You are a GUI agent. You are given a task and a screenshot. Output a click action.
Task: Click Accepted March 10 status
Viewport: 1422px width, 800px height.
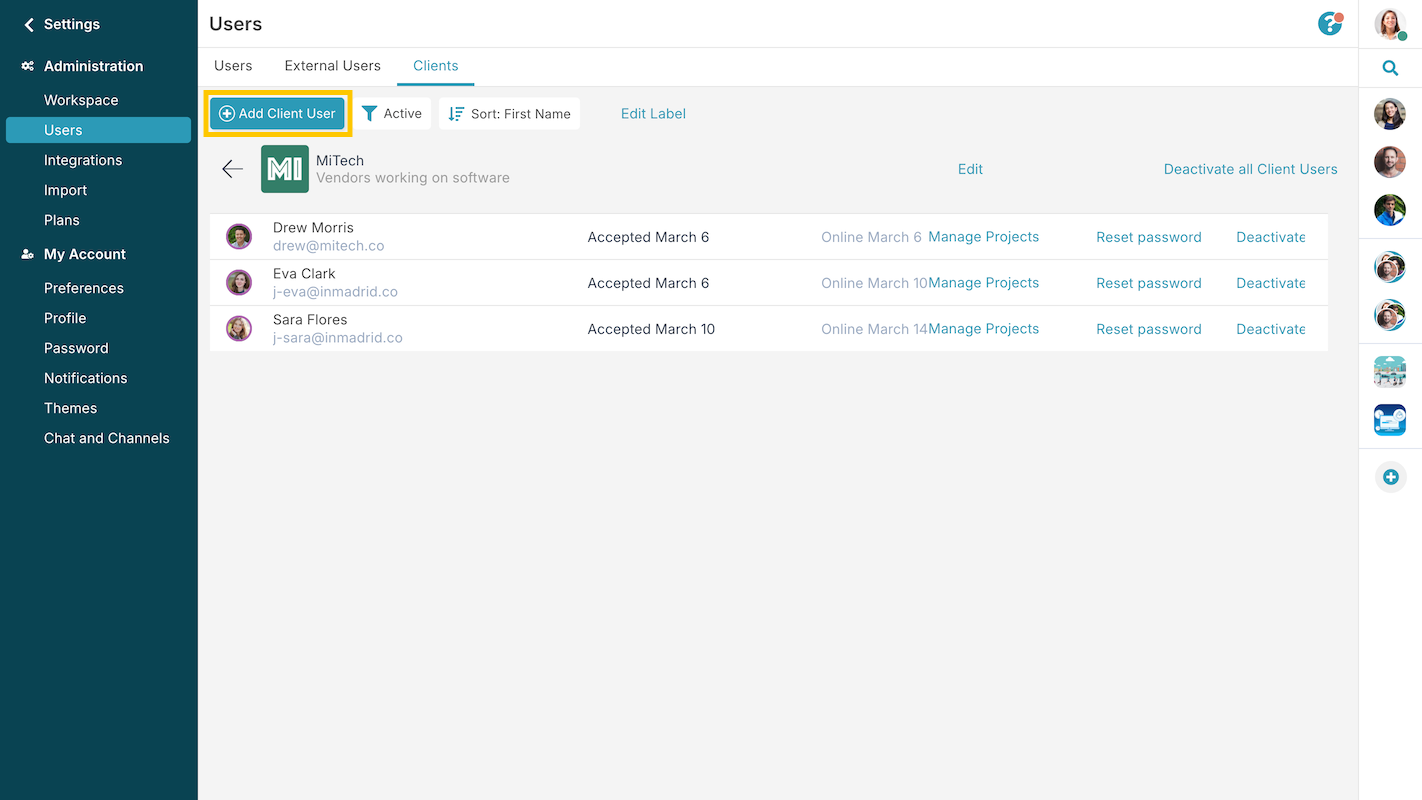651,329
